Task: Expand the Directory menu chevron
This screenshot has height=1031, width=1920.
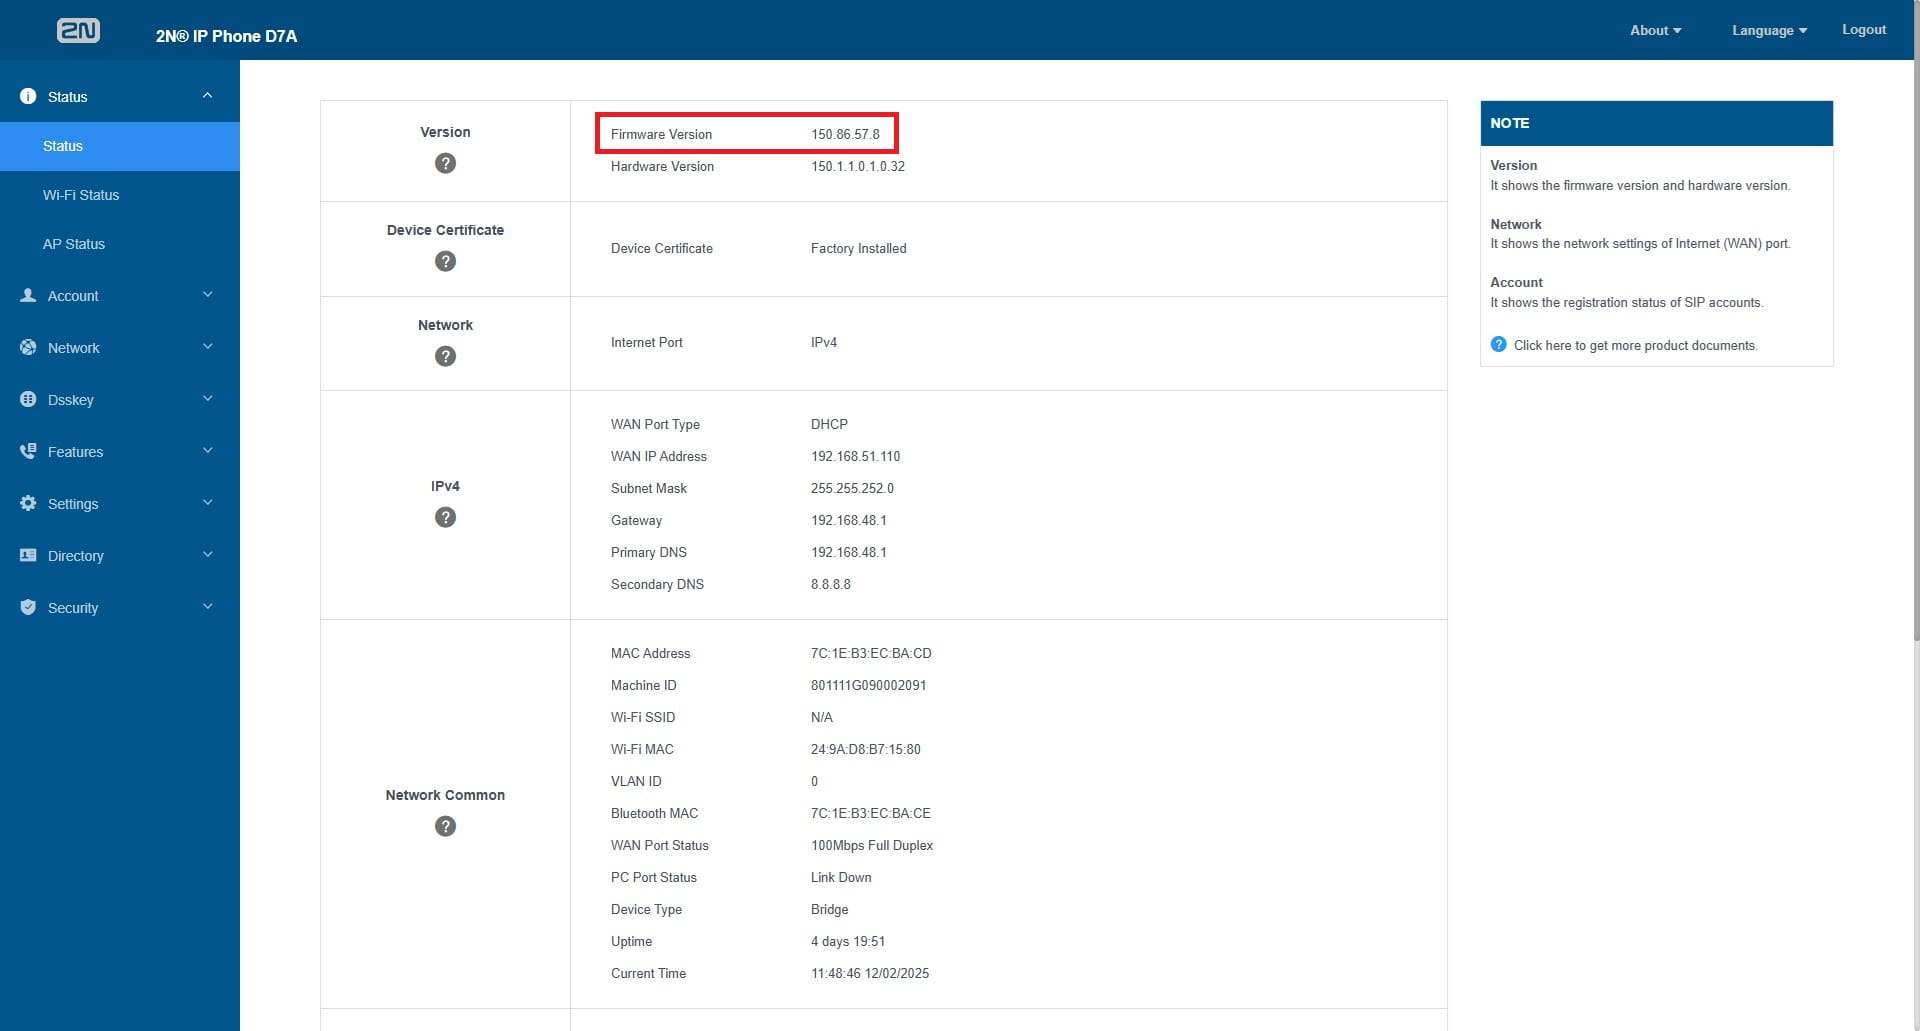Action: click(x=207, y=554)
